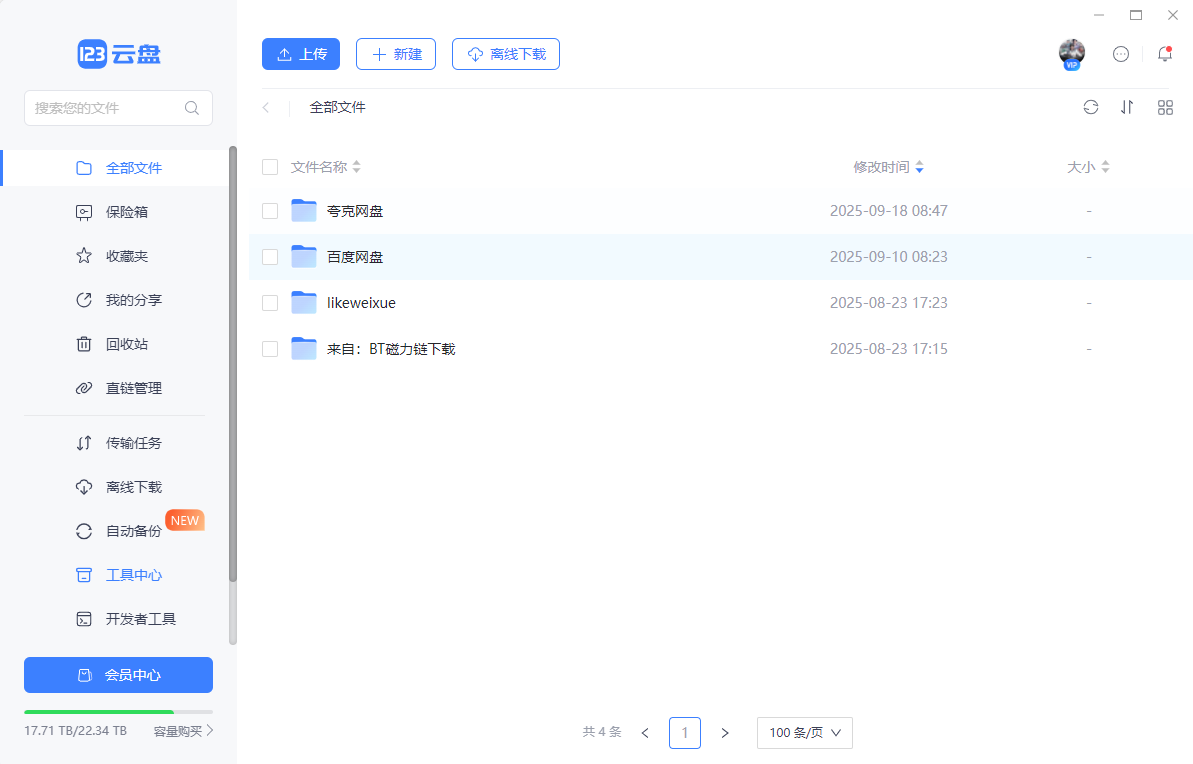Toggle the 修改时间 sort arrows
The height and width of the screenshot is (764, 1193).
(x=919, y=167)
